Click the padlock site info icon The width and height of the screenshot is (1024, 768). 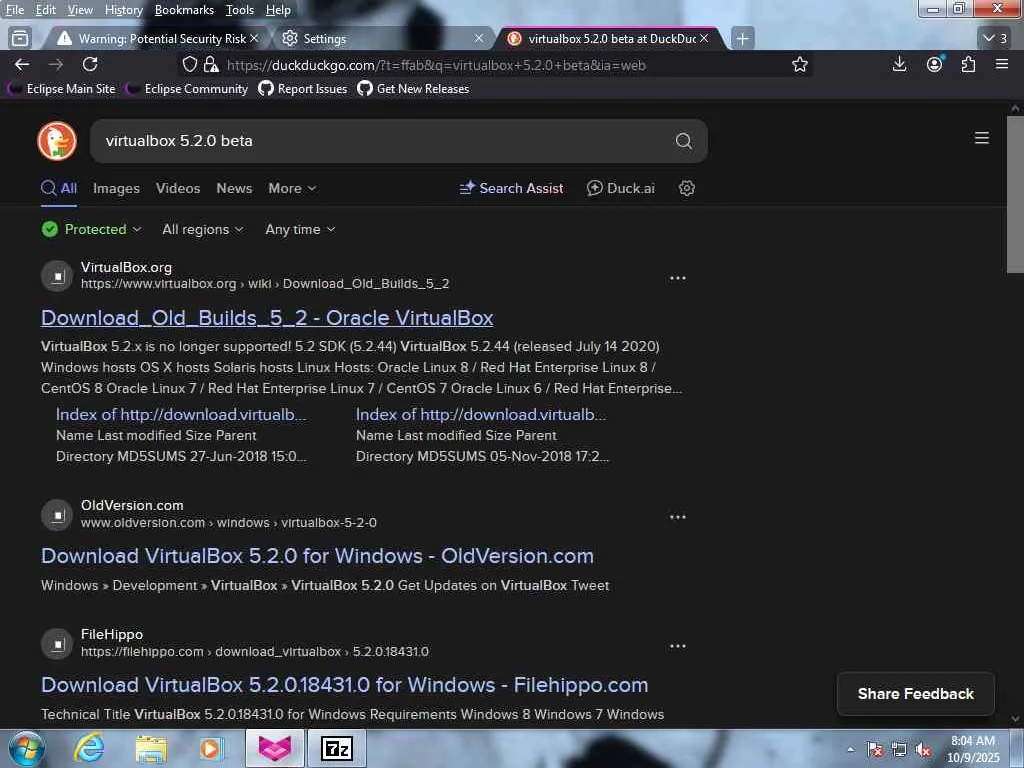[211, 65]
